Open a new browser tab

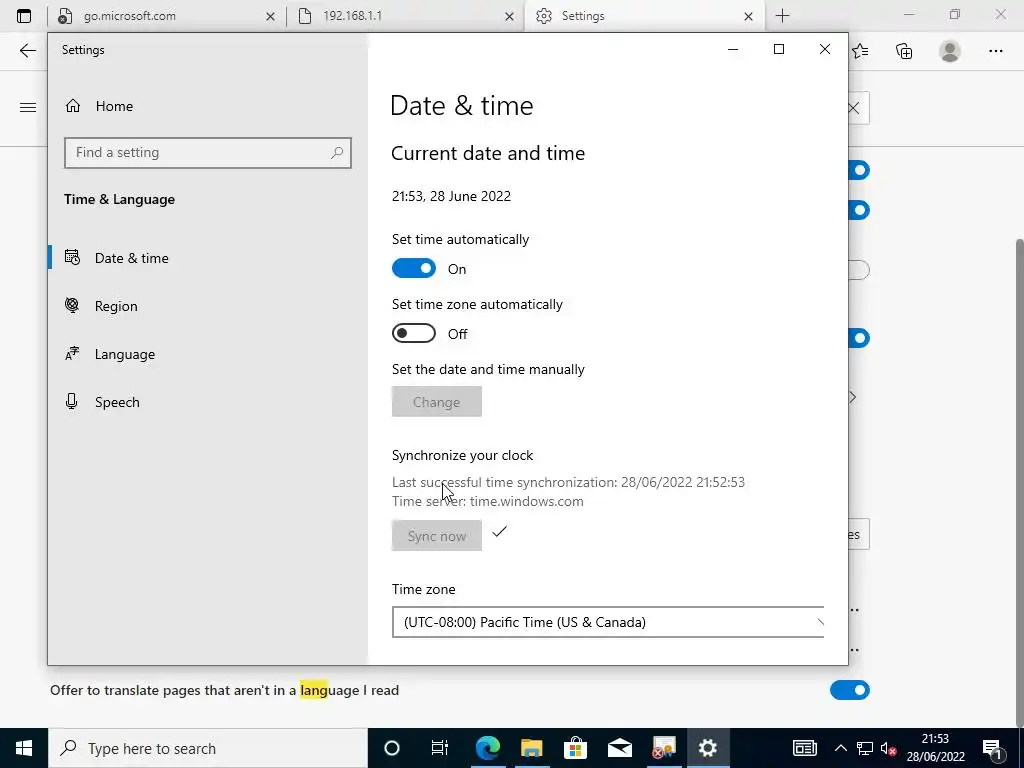click(782, 16)
